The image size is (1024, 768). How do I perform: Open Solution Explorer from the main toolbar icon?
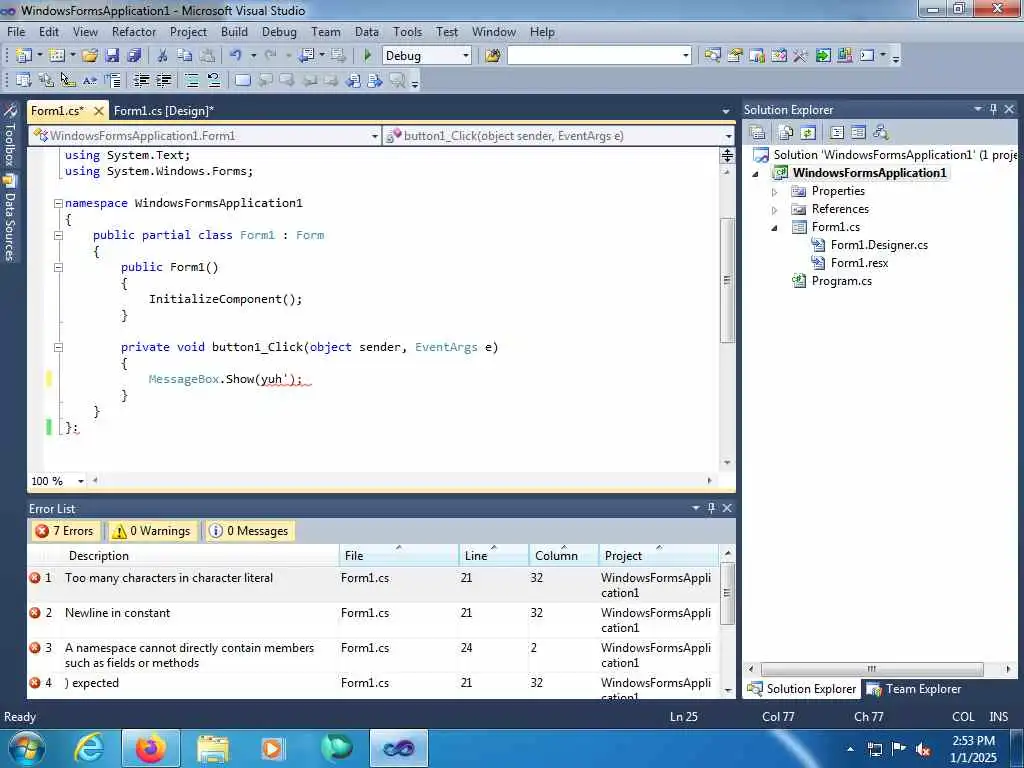(712, 56)
